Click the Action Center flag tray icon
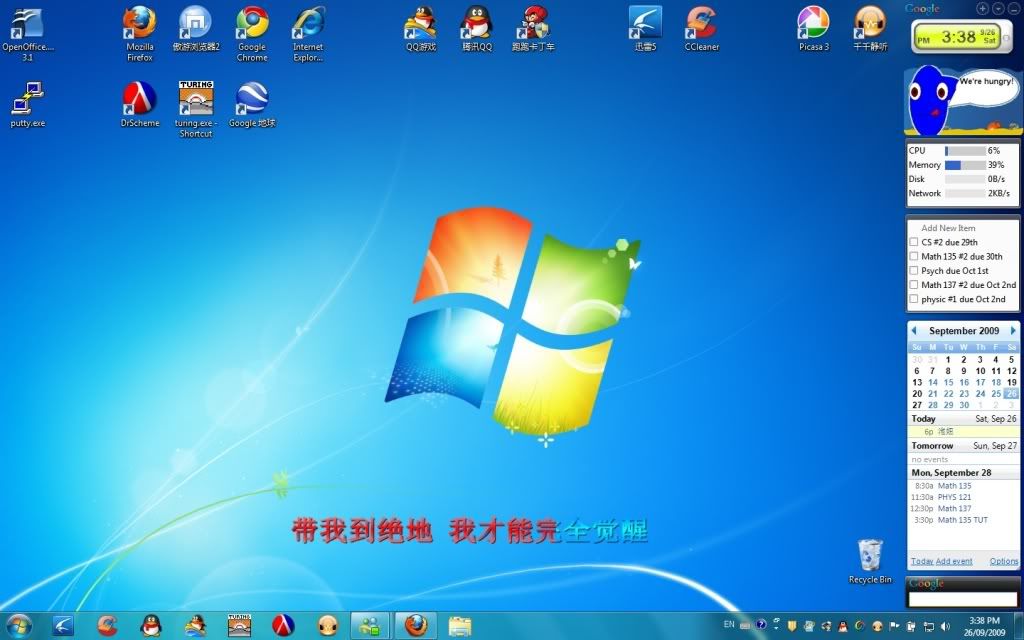The width and height of the screenshot is (1024, 640). 894,626
